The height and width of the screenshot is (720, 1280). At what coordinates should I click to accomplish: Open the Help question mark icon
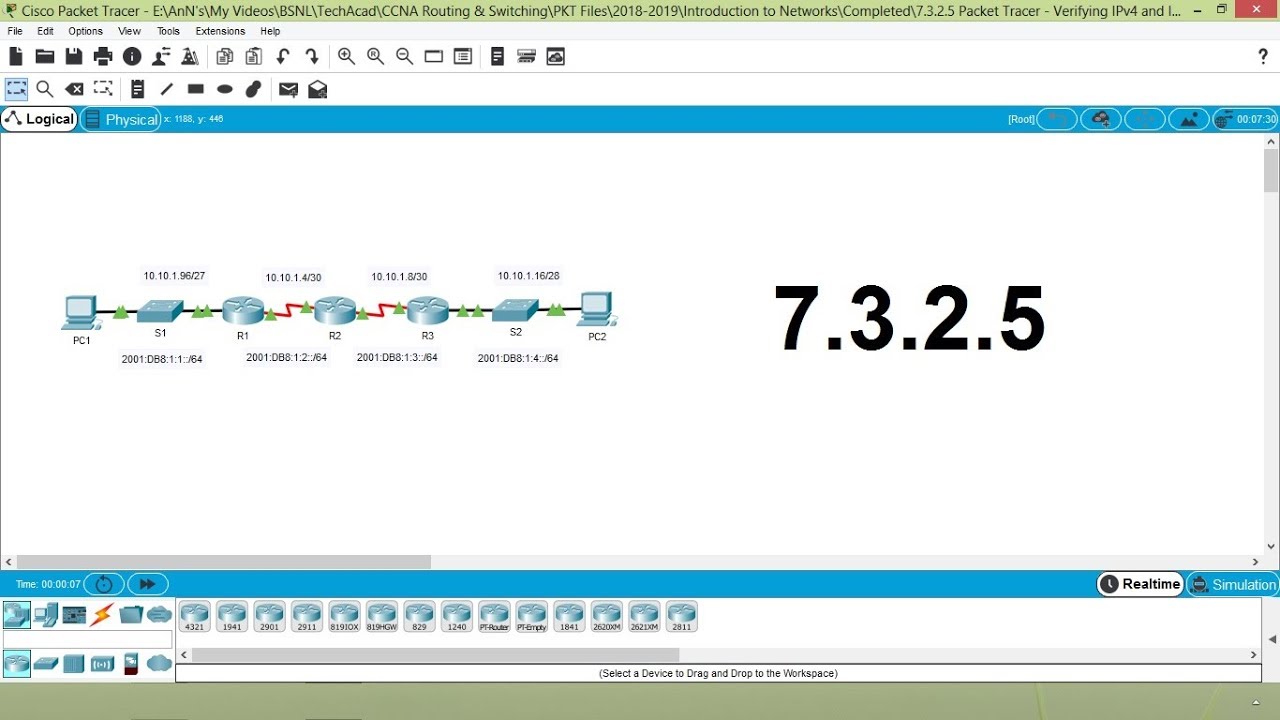(x=1263, y=56)
